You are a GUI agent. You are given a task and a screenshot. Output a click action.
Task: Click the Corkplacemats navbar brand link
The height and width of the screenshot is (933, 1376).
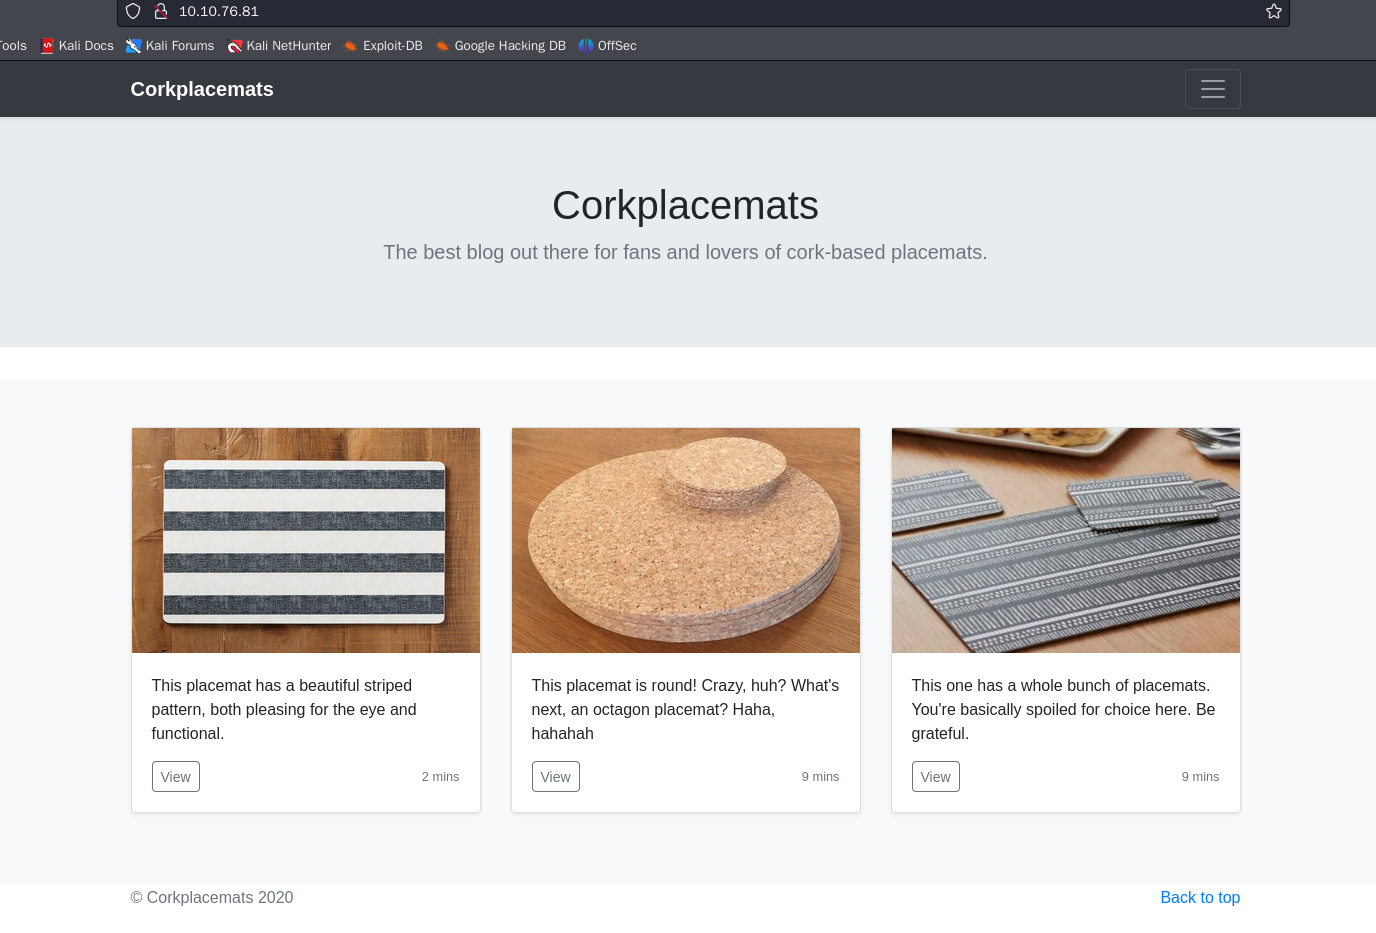[x=202, y=89]
